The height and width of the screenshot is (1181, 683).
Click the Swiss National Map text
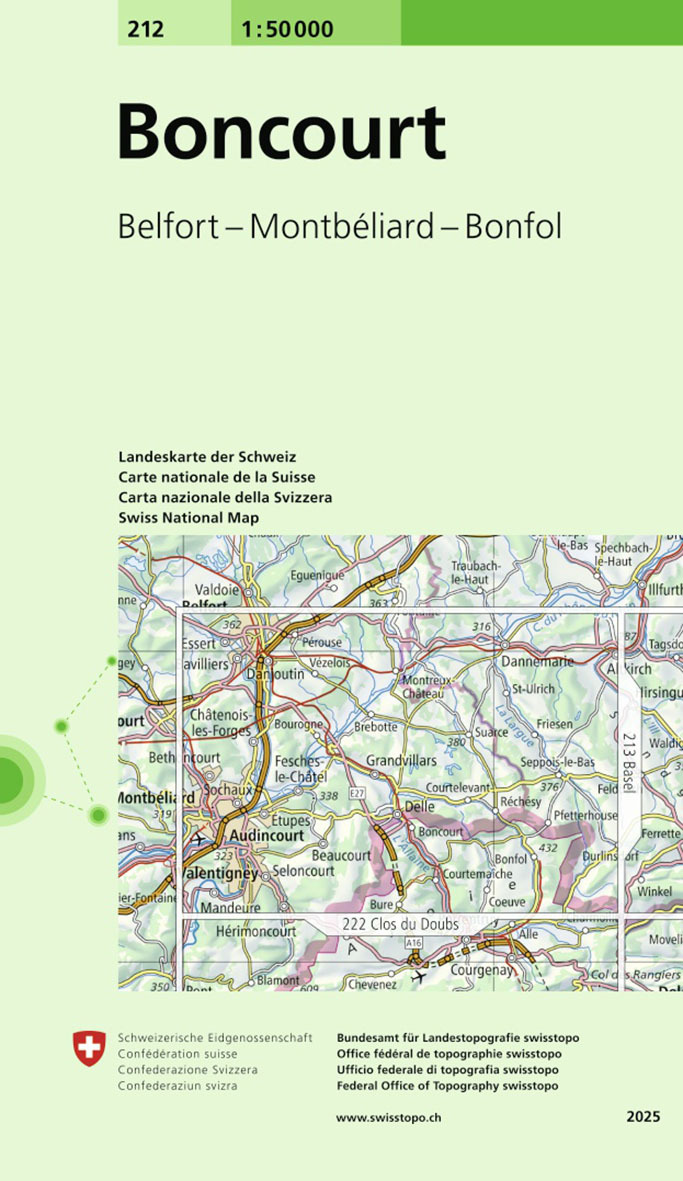coord(188,518)
